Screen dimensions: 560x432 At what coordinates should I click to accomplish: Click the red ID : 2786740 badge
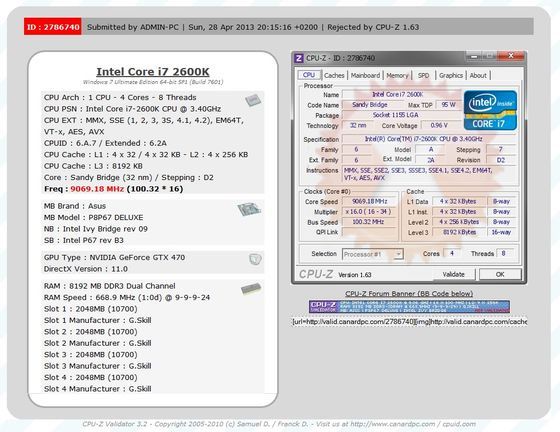pos(53,27)
